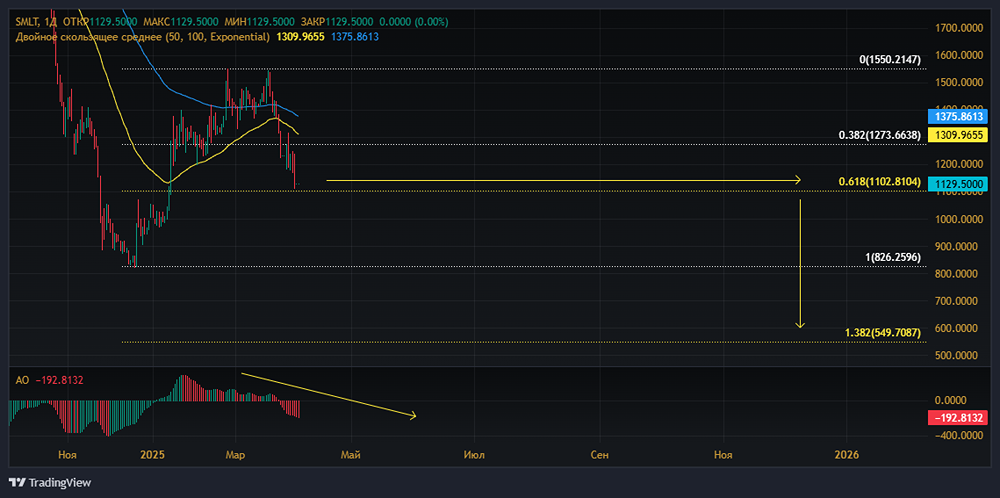Click the red -192.8132 AO axis tag
The width and height of the screenshot is (1000, 498).
(958, 418)
